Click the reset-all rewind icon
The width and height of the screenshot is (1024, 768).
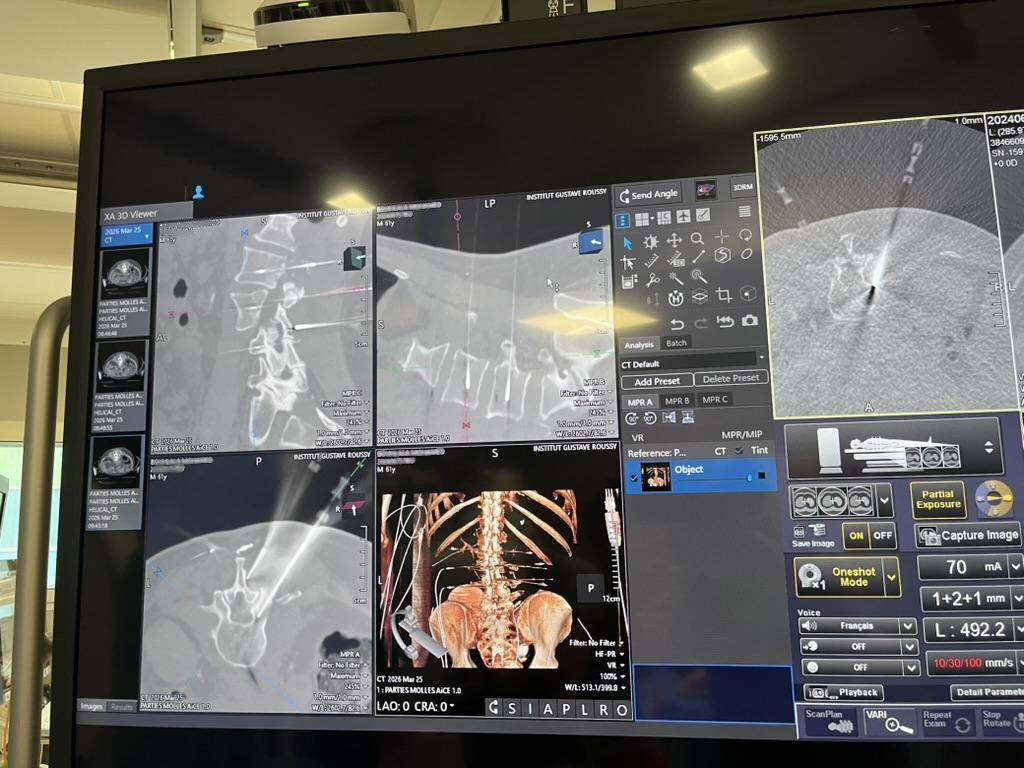point(725,321)
